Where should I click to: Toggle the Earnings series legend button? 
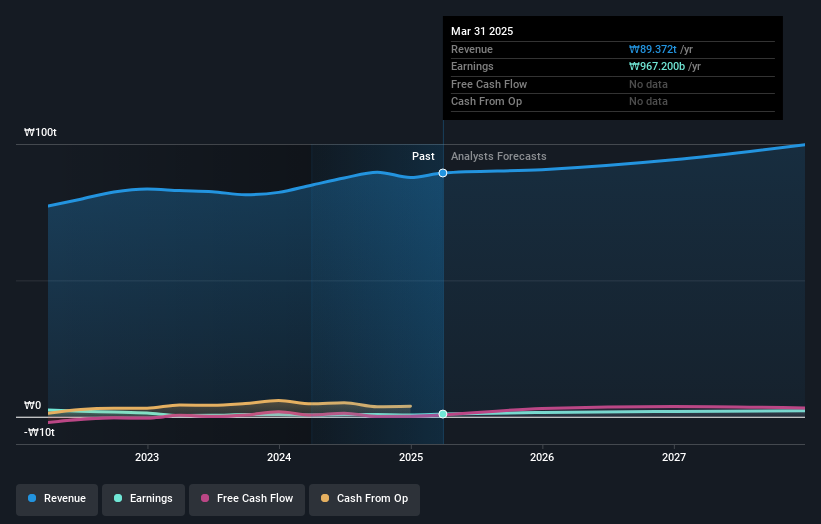143,499
